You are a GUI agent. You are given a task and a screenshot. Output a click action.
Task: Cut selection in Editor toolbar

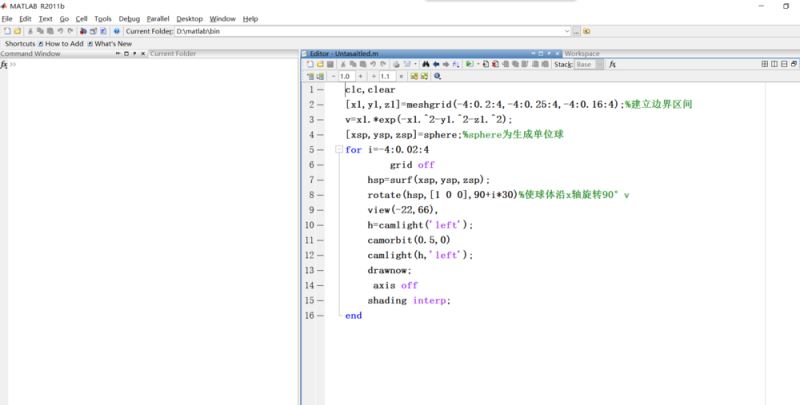coord(343,64)
